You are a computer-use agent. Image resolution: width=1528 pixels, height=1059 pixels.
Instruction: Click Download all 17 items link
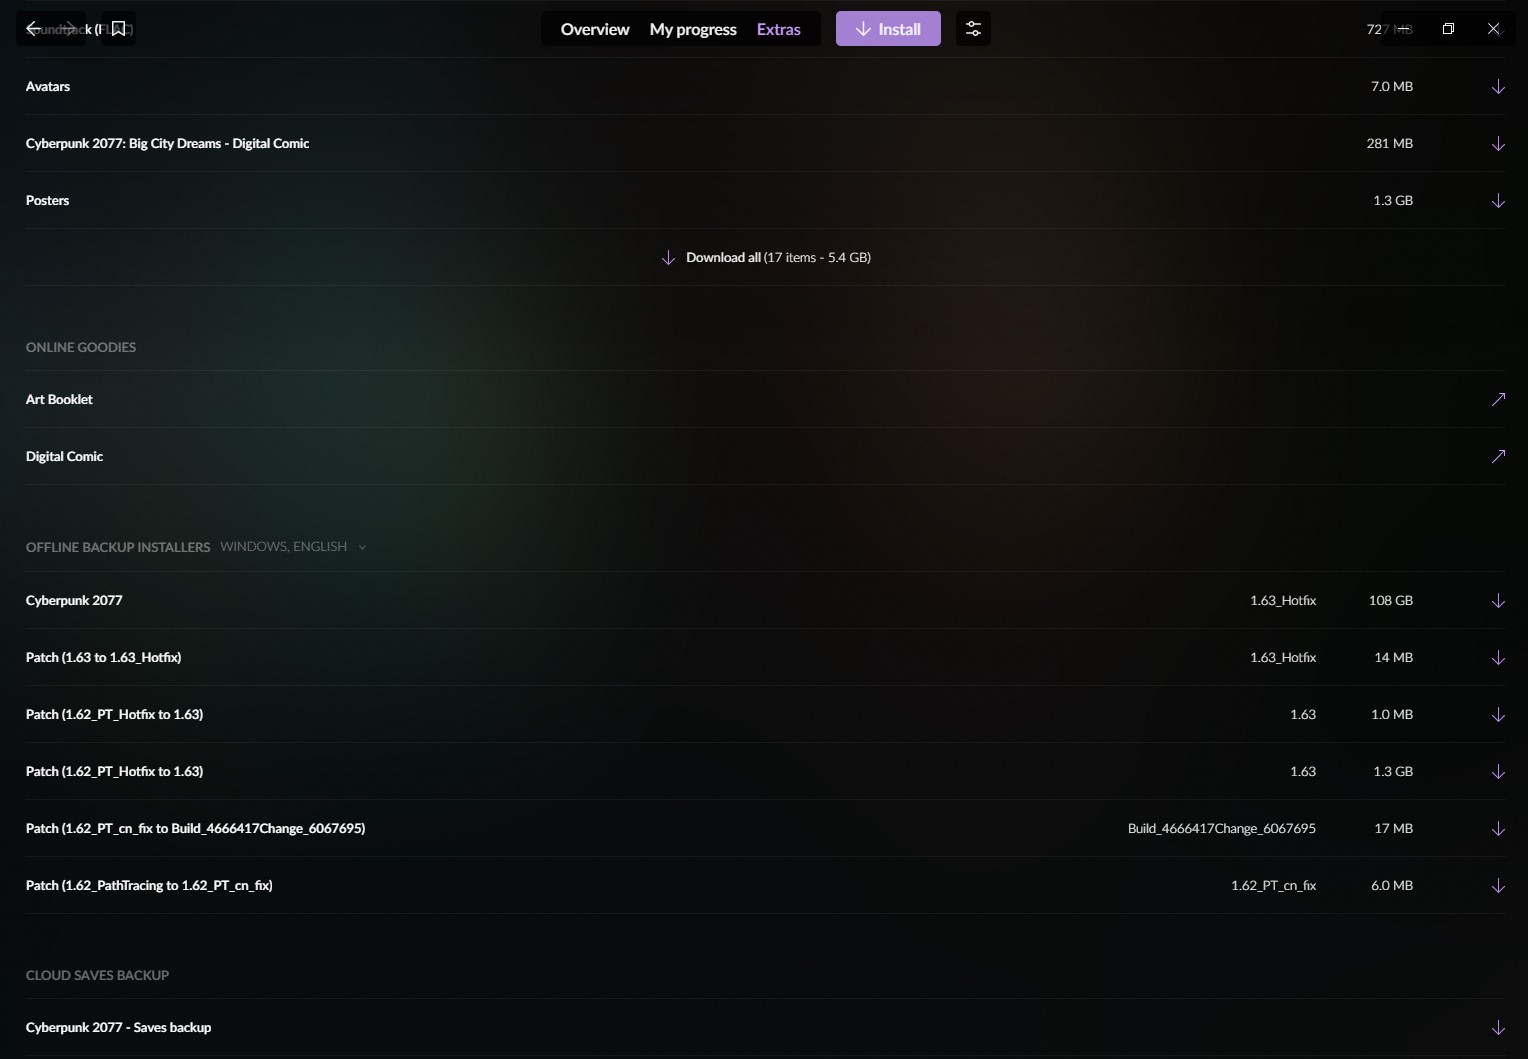coord(766,258)
